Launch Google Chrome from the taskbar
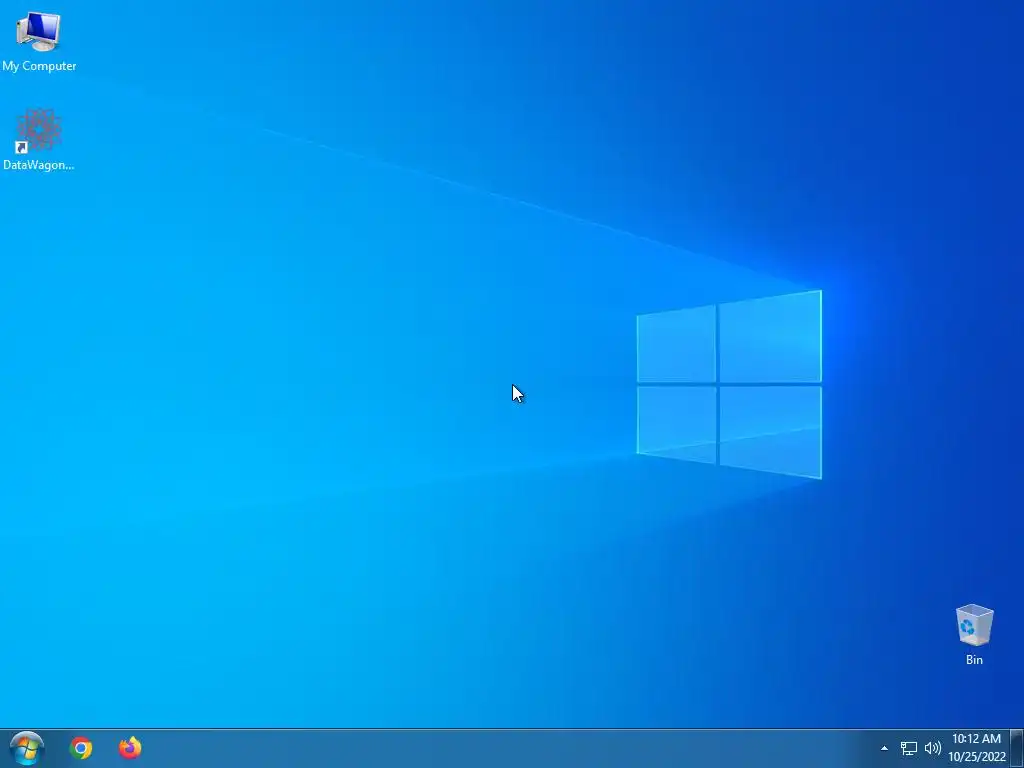The image size is (1024, 768). click(x=81, y=748)
